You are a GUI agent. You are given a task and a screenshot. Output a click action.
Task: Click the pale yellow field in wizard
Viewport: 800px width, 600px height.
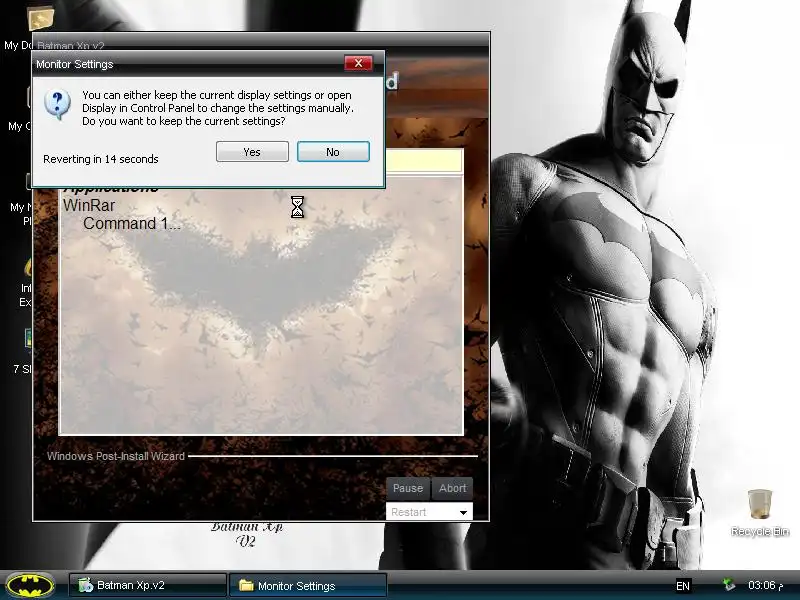pos(423,161)
